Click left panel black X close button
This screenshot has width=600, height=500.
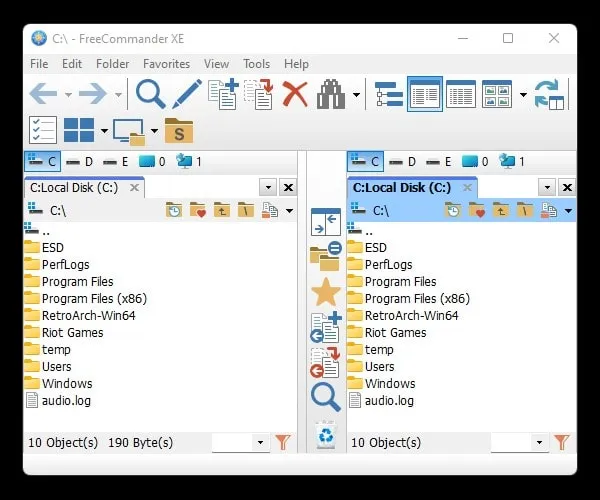pos(288,187)
